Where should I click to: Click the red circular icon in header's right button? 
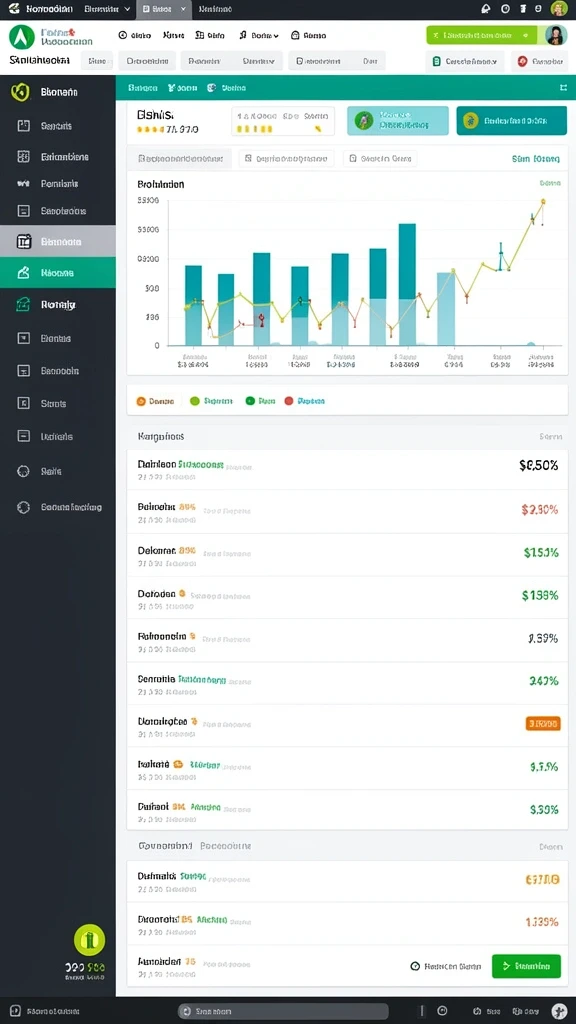click(522, 61)
